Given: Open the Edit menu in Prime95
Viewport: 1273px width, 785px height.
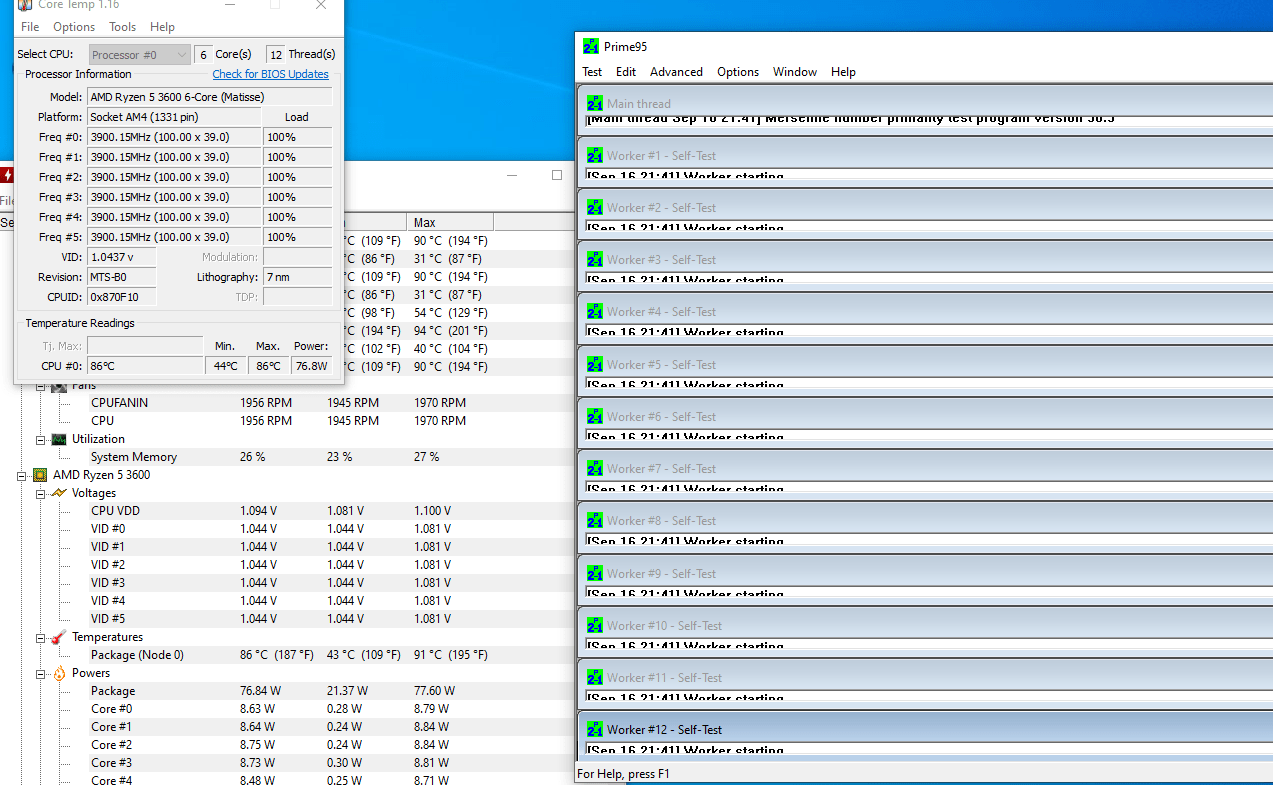Looking at the screenshot, I should coord(626,72).
